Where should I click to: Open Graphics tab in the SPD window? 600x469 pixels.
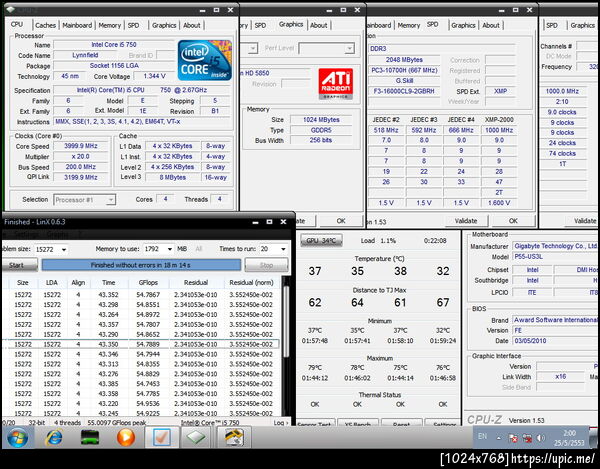[463, 25]
